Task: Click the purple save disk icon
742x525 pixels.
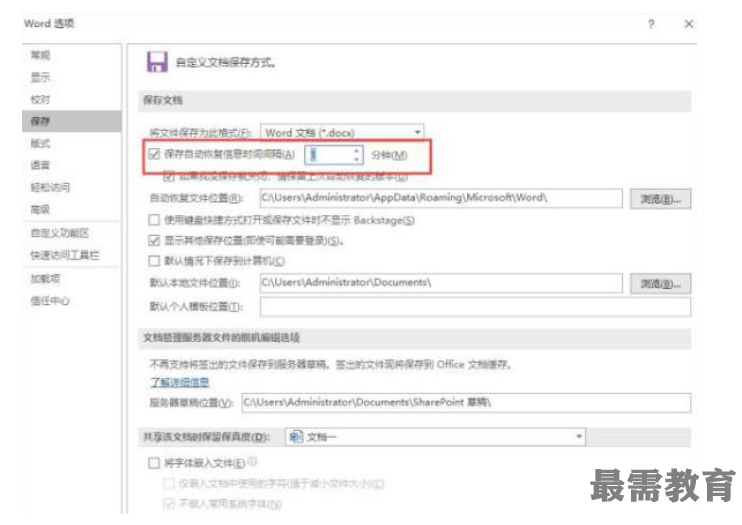Action: point(157,62)
